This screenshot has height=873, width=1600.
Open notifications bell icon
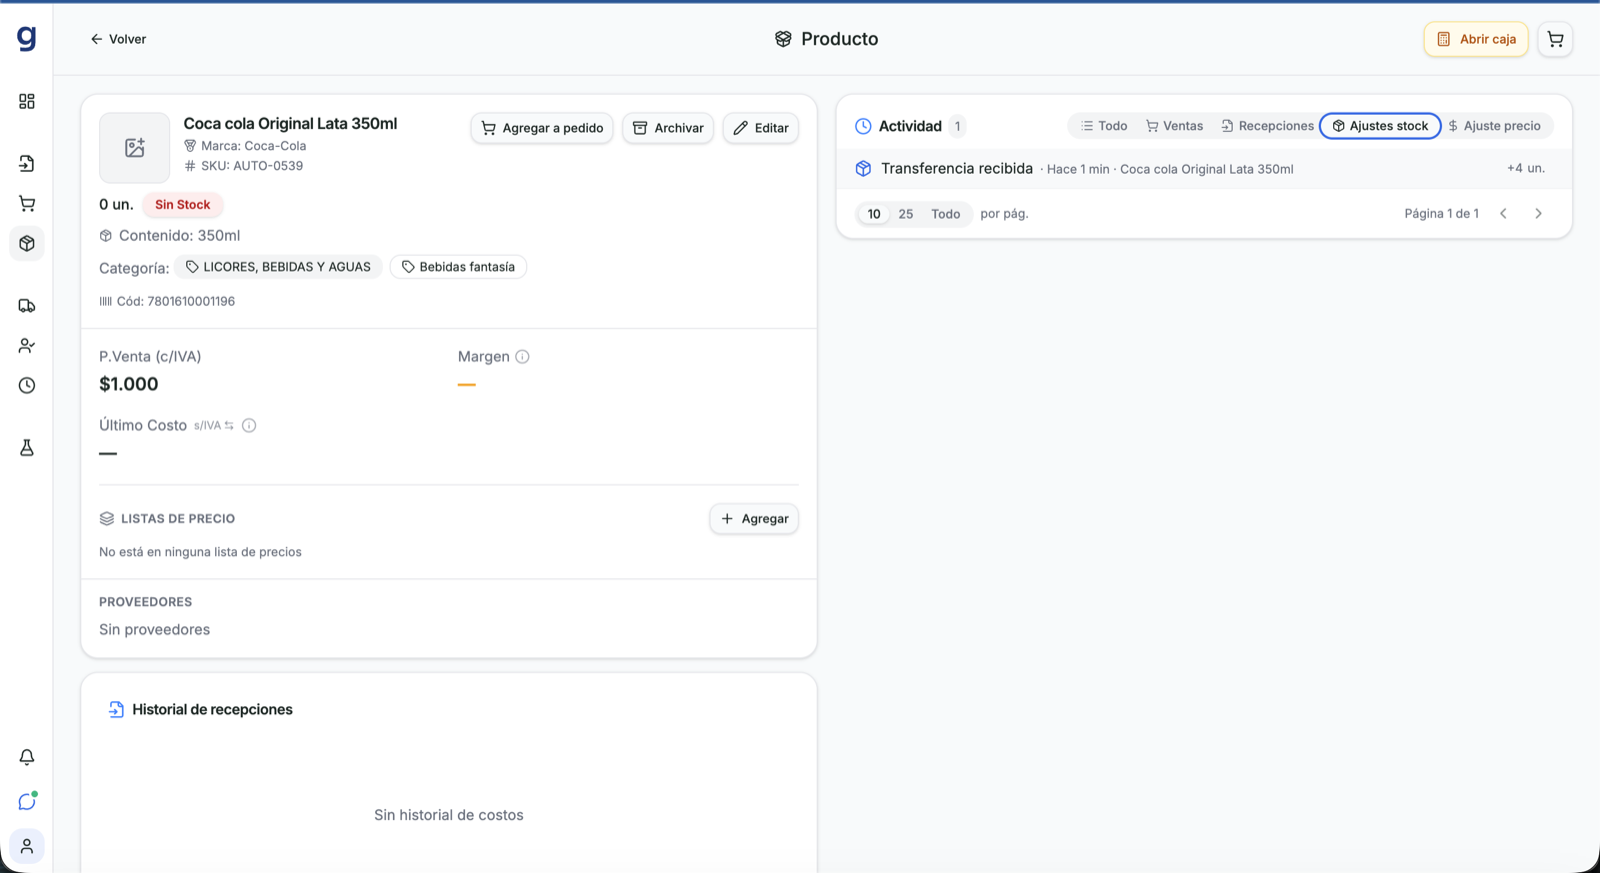(x=27, y=757)
